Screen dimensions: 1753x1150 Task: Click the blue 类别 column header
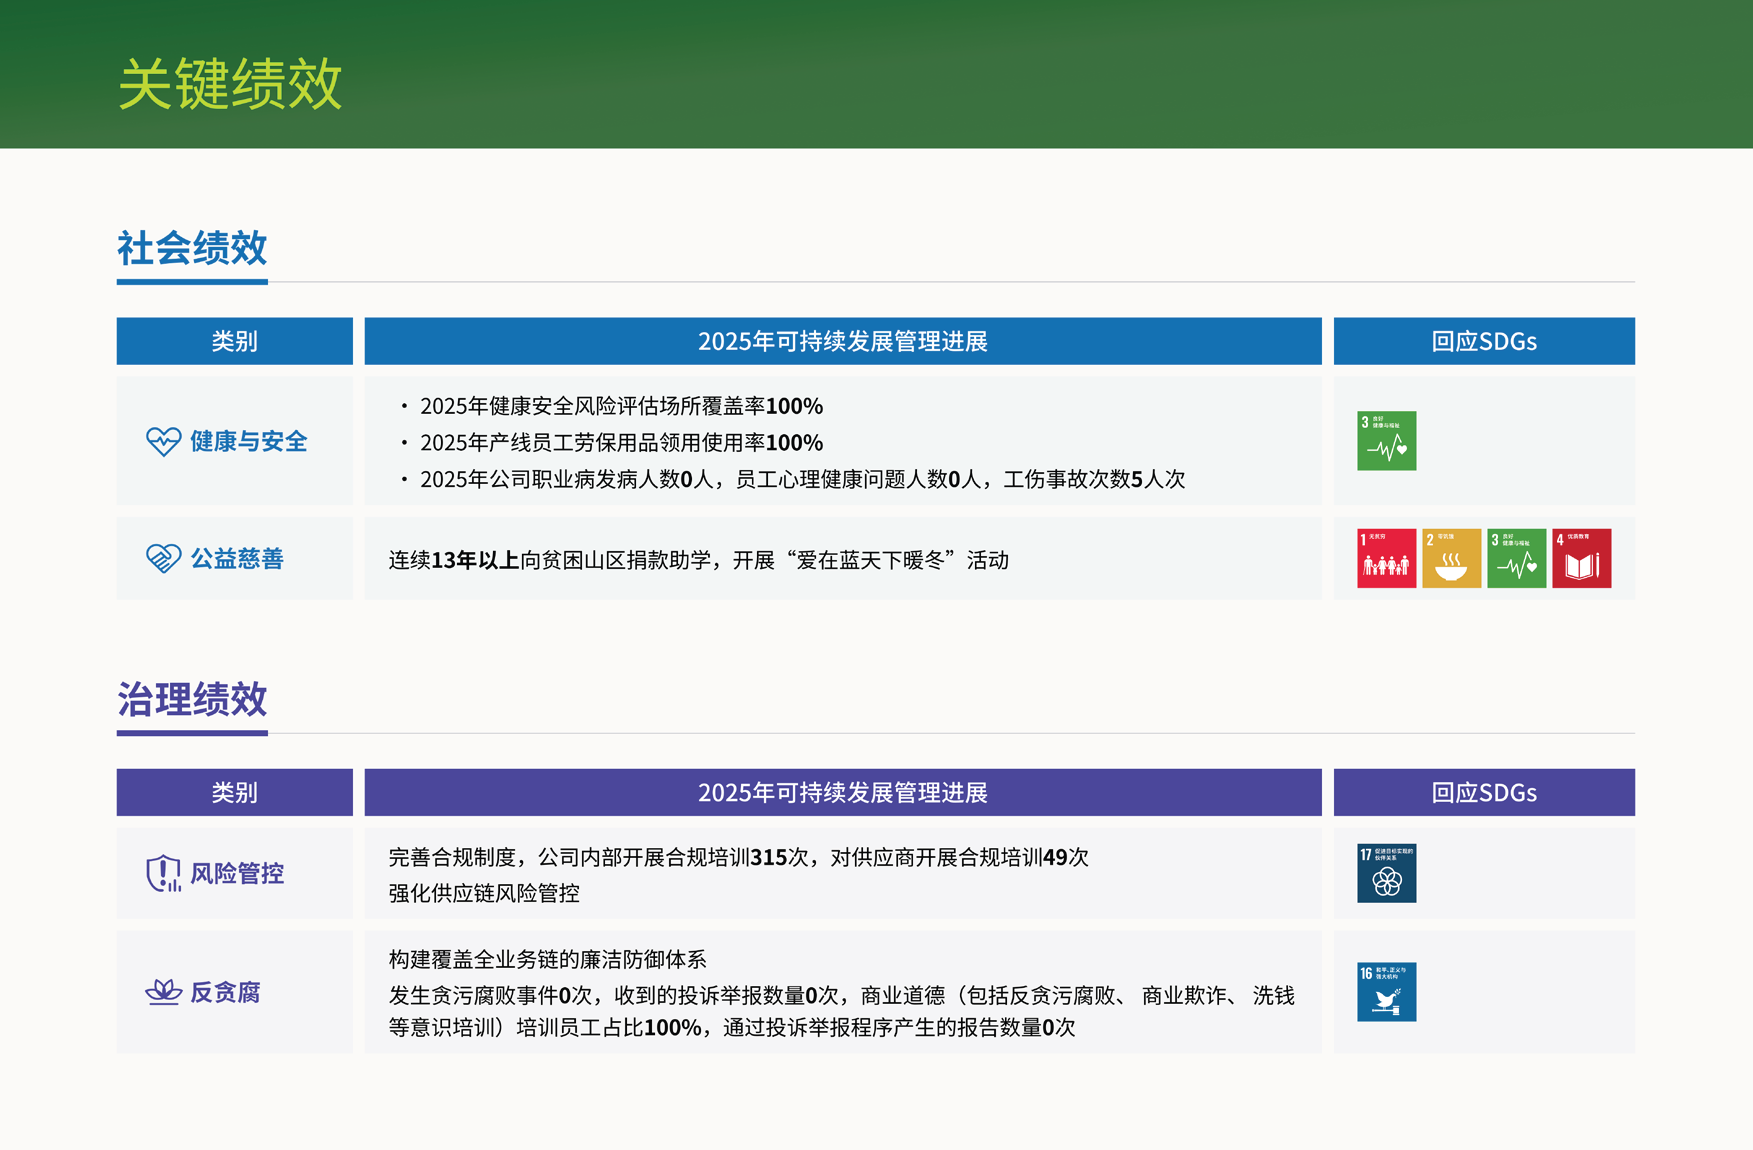(234, 341)
